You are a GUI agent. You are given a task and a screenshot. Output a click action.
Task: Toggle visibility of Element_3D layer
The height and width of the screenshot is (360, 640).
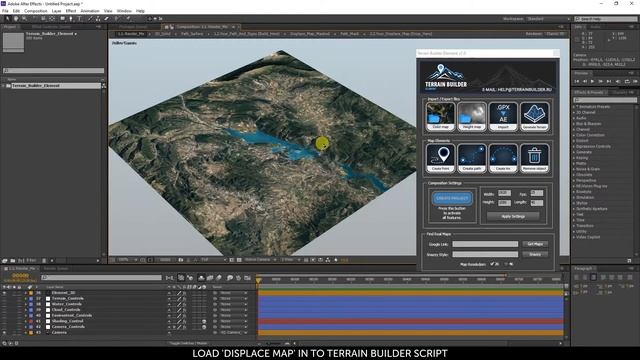click(4, 293)
